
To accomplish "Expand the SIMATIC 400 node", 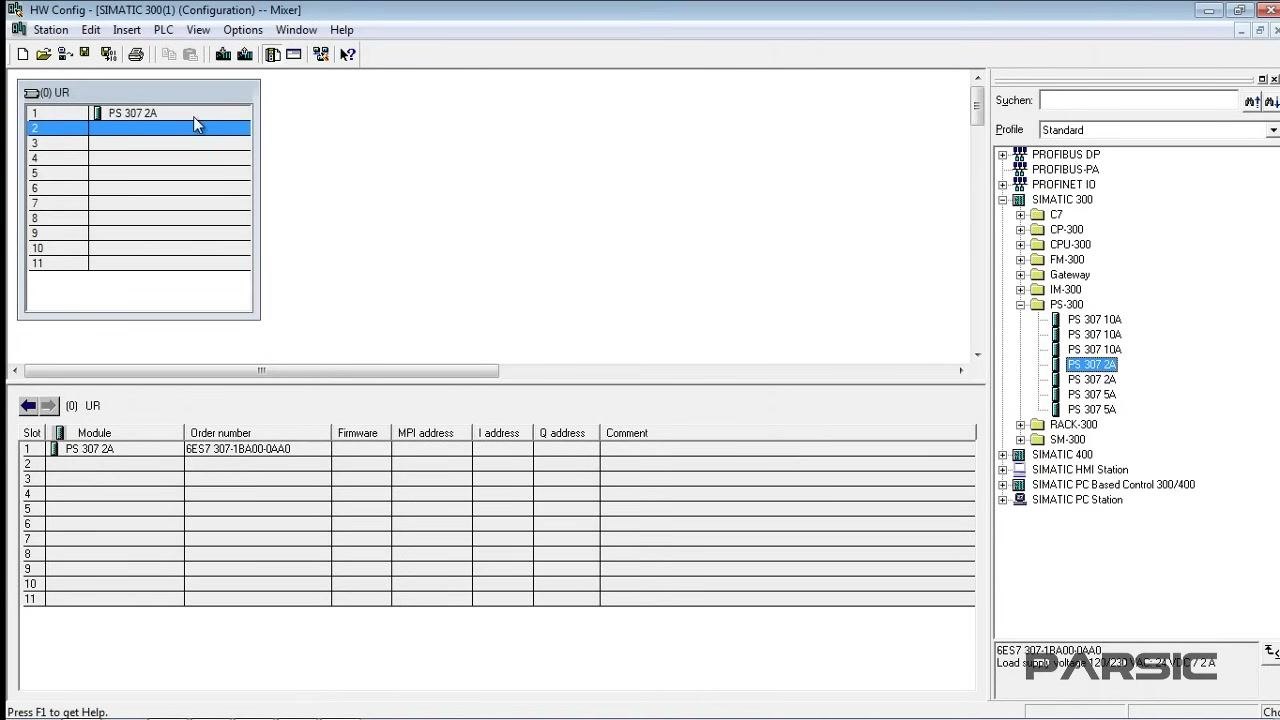I will (x=1003, y=455).
